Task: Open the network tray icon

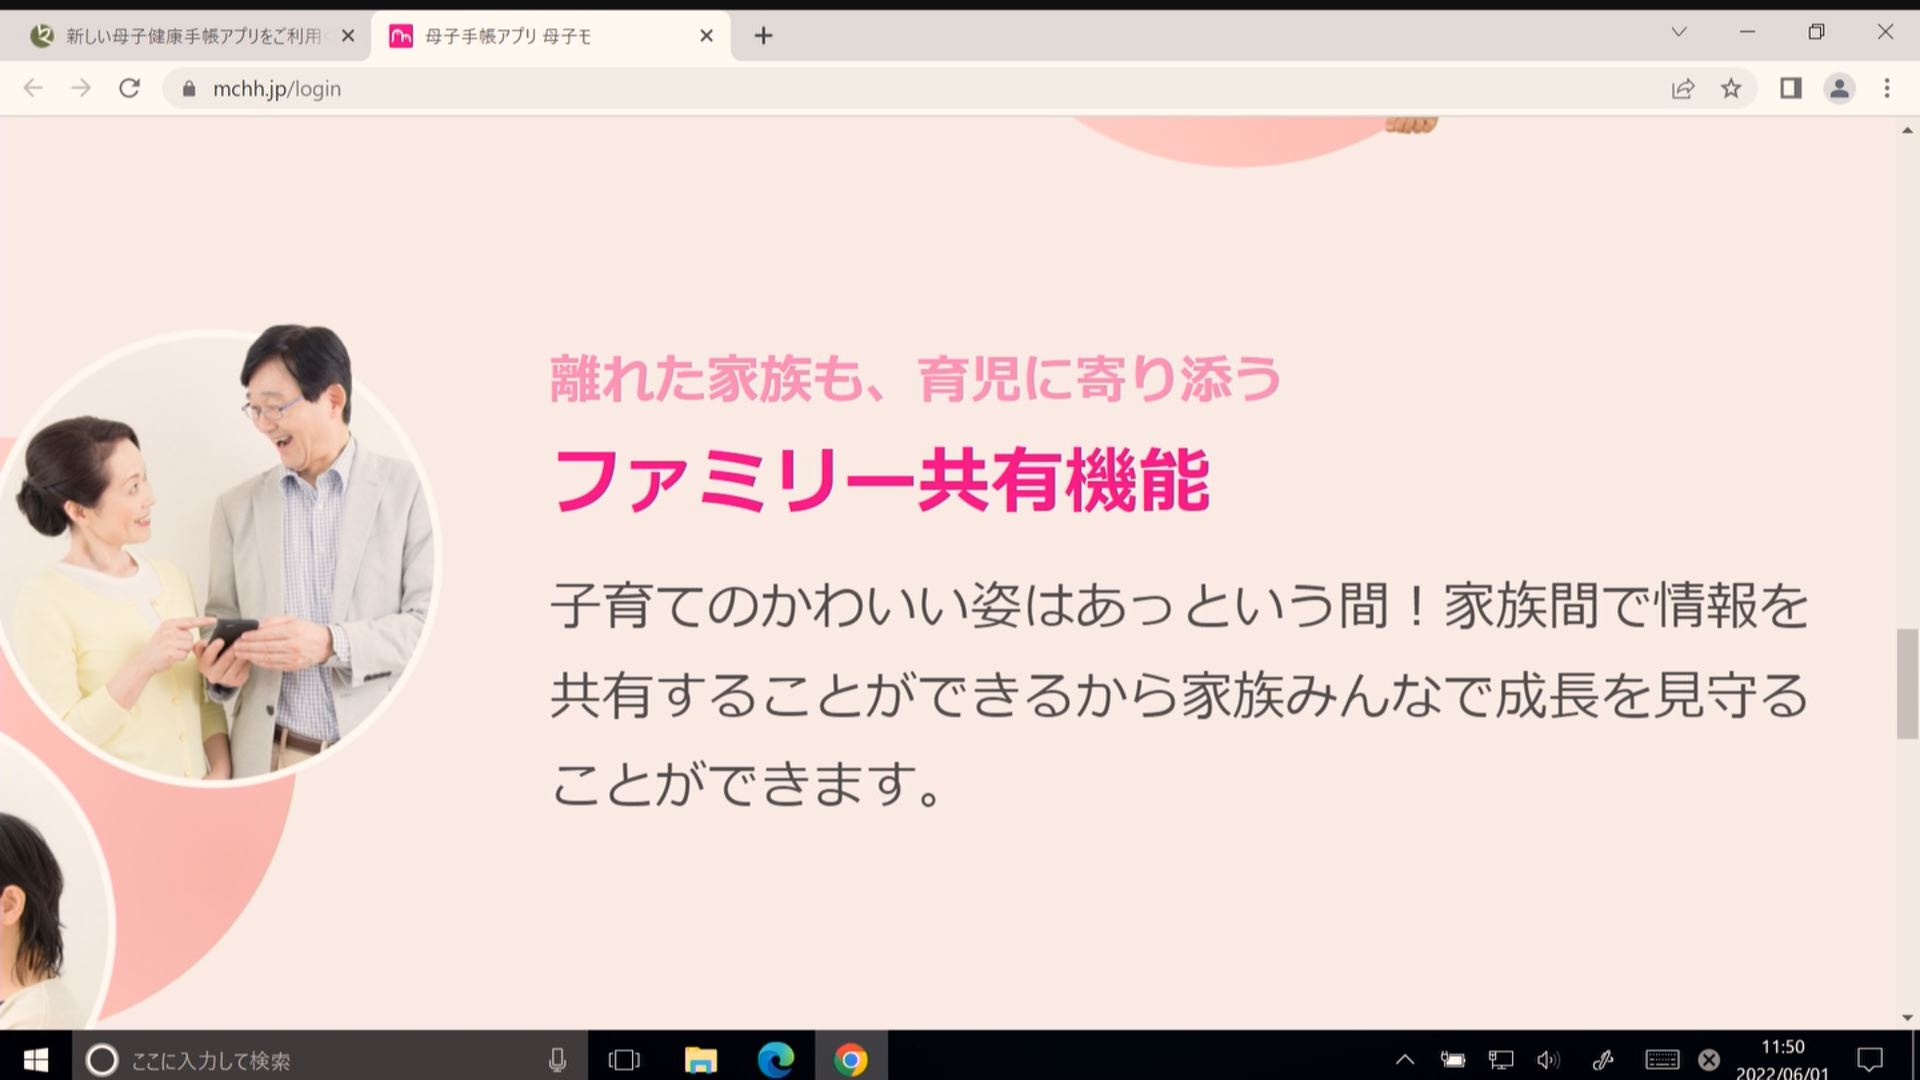Action: click(x=1501, y=1060)
